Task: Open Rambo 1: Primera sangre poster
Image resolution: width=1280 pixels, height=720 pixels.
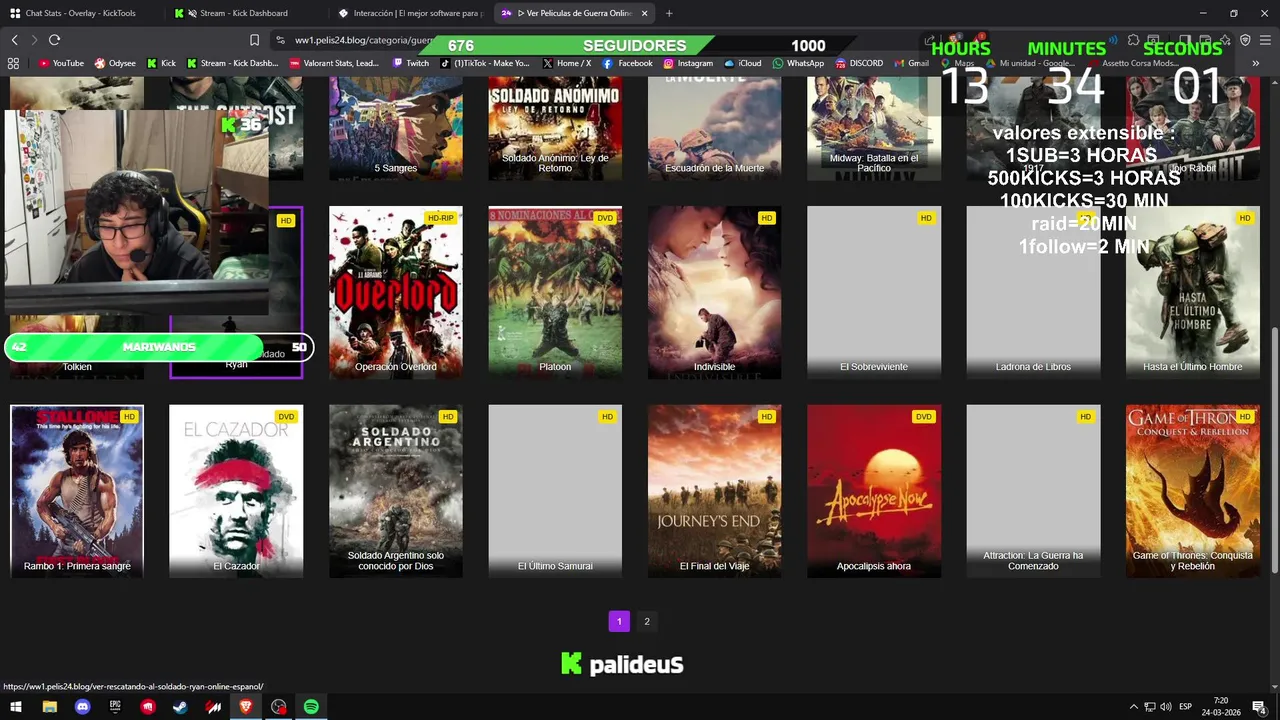Action: (77, 491)
